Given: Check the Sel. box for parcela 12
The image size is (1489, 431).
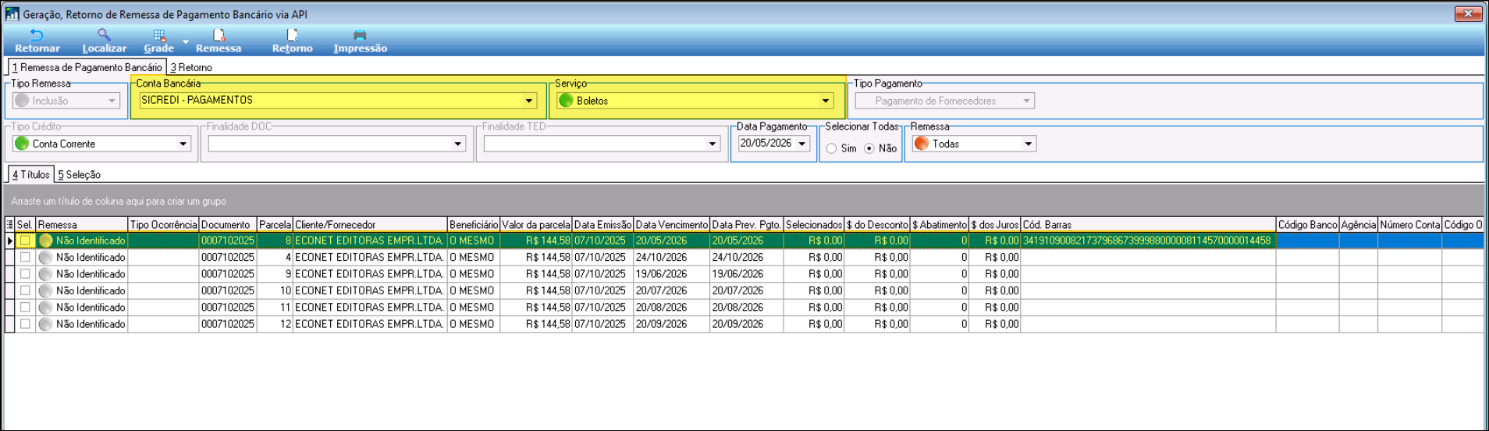Looking at the screenshot, I should [25, 325].
